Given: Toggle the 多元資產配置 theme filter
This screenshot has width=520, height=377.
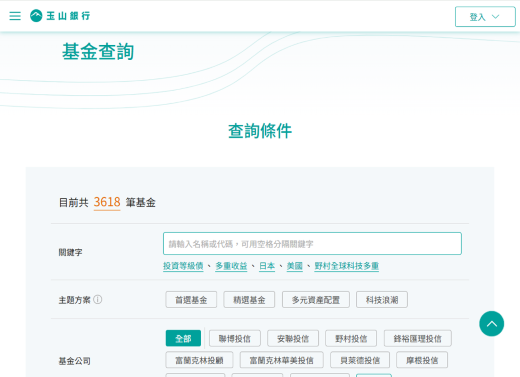Looking at the screenshot, I should click(316, 300).
